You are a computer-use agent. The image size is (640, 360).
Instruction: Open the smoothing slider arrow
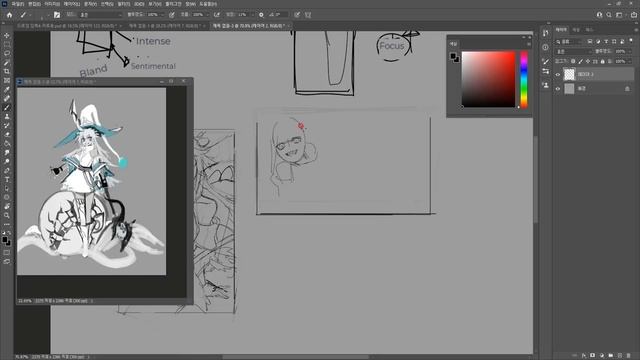click(x=252, y=15)
